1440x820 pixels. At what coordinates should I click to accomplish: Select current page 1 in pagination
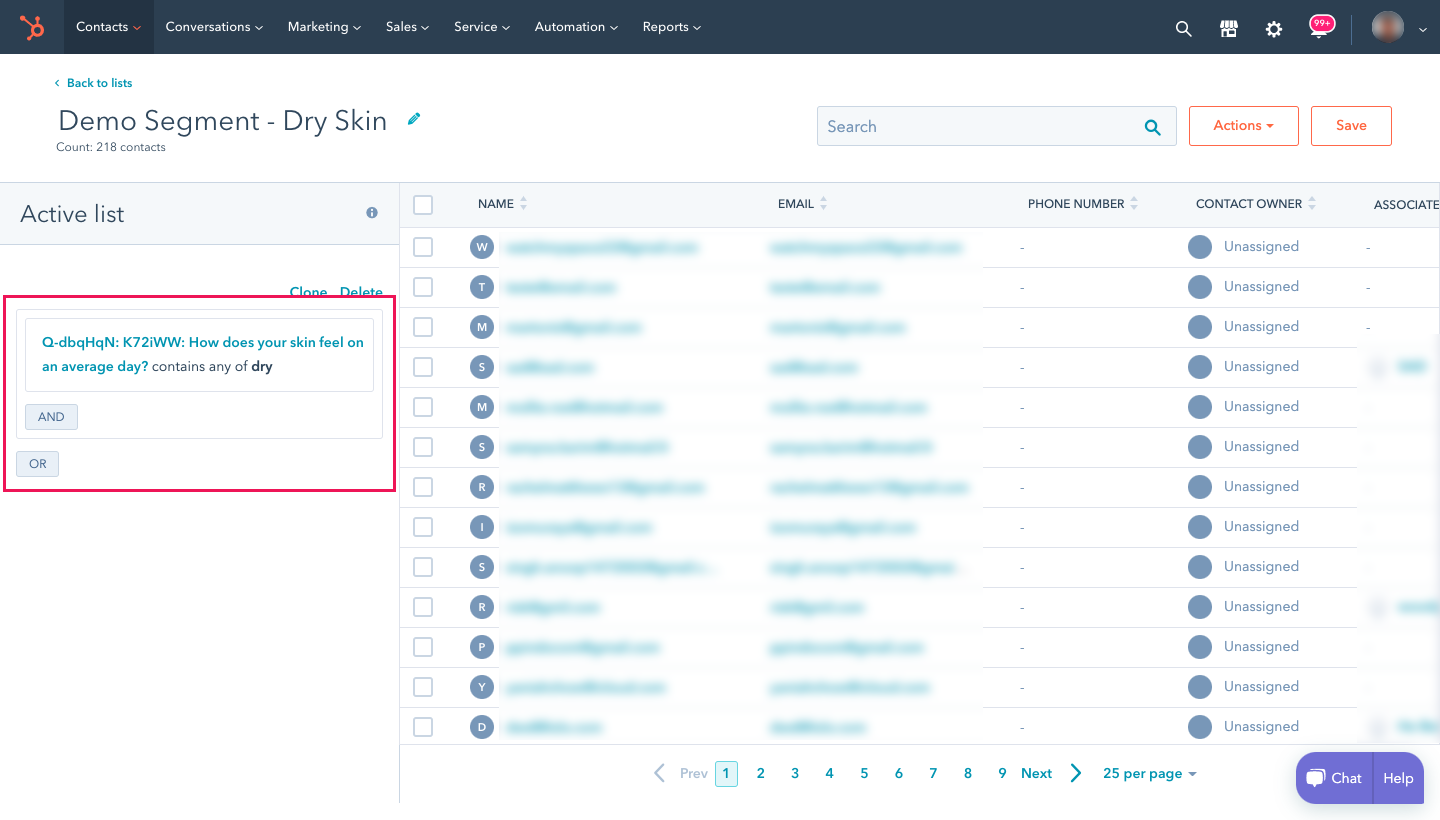[727, 773]
